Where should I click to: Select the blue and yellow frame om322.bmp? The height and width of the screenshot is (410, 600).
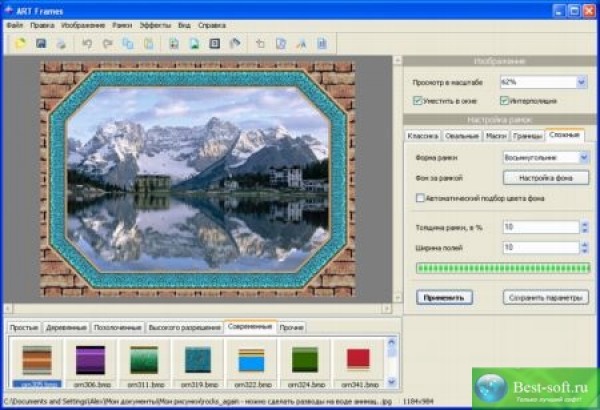point(251,360)
